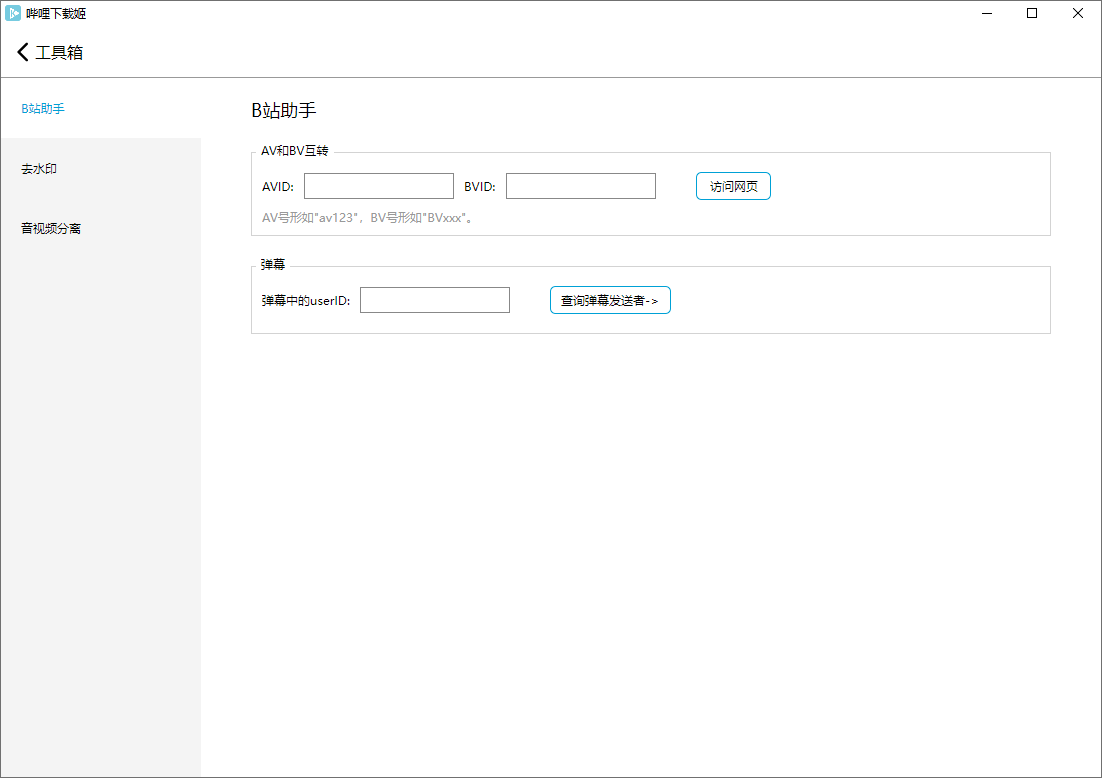Click the 查询弹幕发送者-> button
1102x778 pixels.
[610, 300]
